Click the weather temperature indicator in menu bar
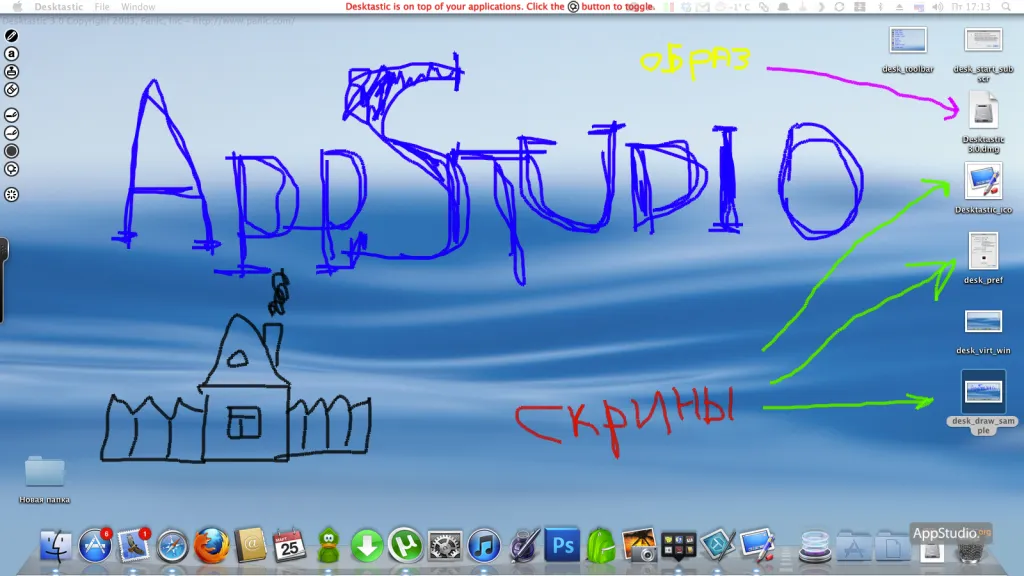Screen dimensions: 1024x576 coord(735,7)
